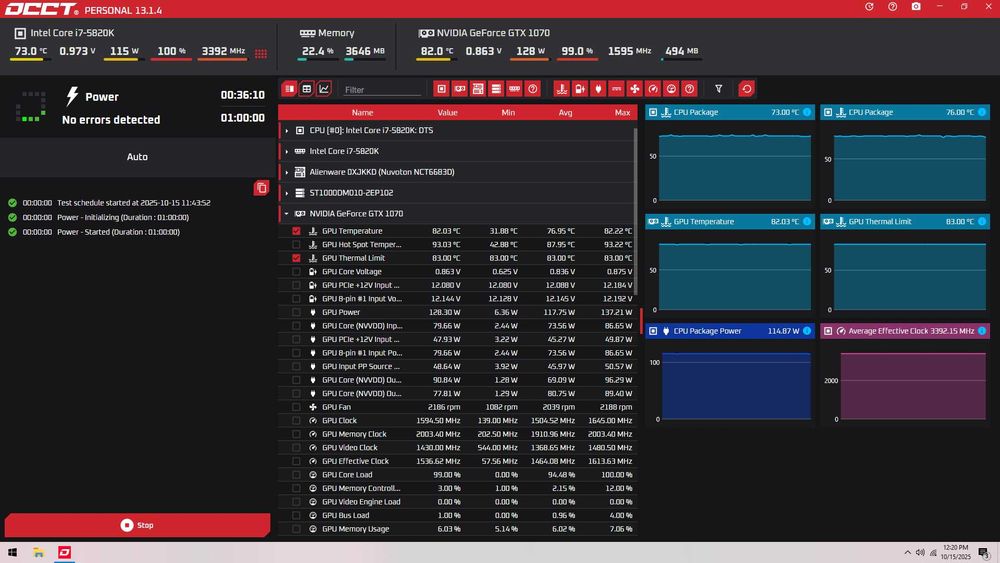1000x563 pixels.
Task: Toggle storage sensors filter icon
Action: tap(496, 89)
